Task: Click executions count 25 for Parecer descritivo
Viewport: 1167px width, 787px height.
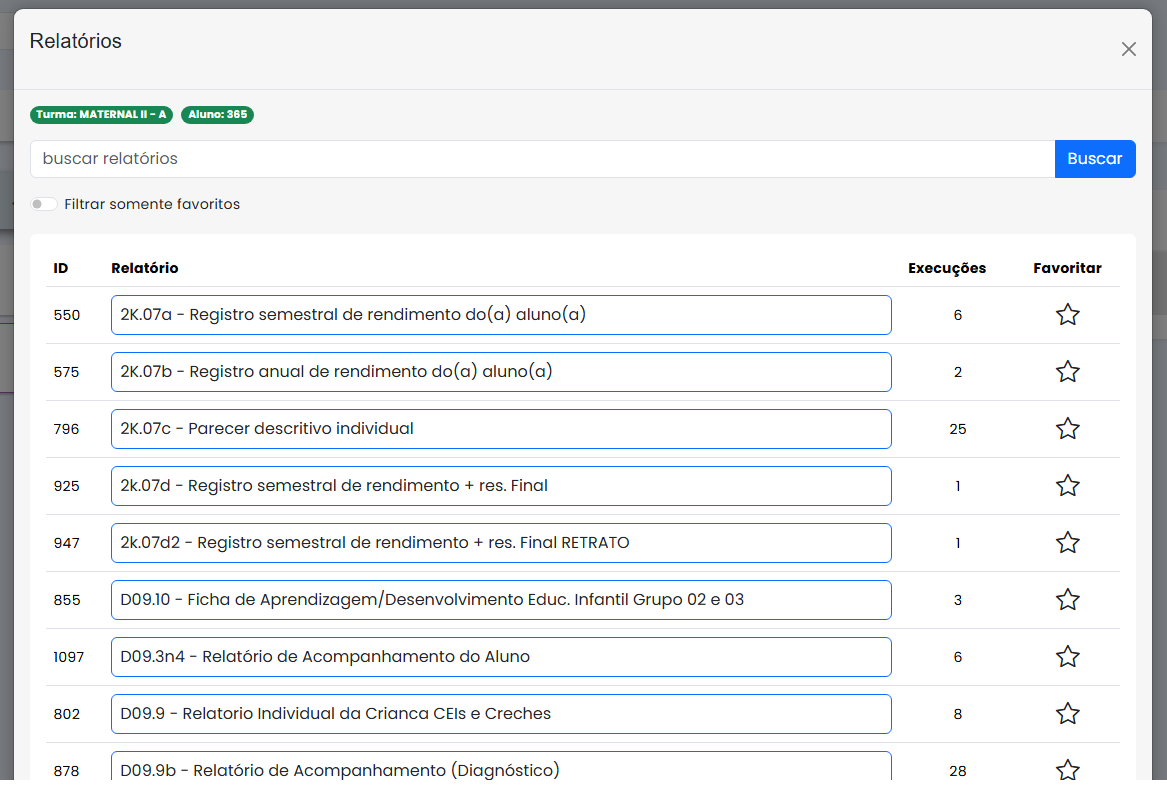Action: coord(957,429)
